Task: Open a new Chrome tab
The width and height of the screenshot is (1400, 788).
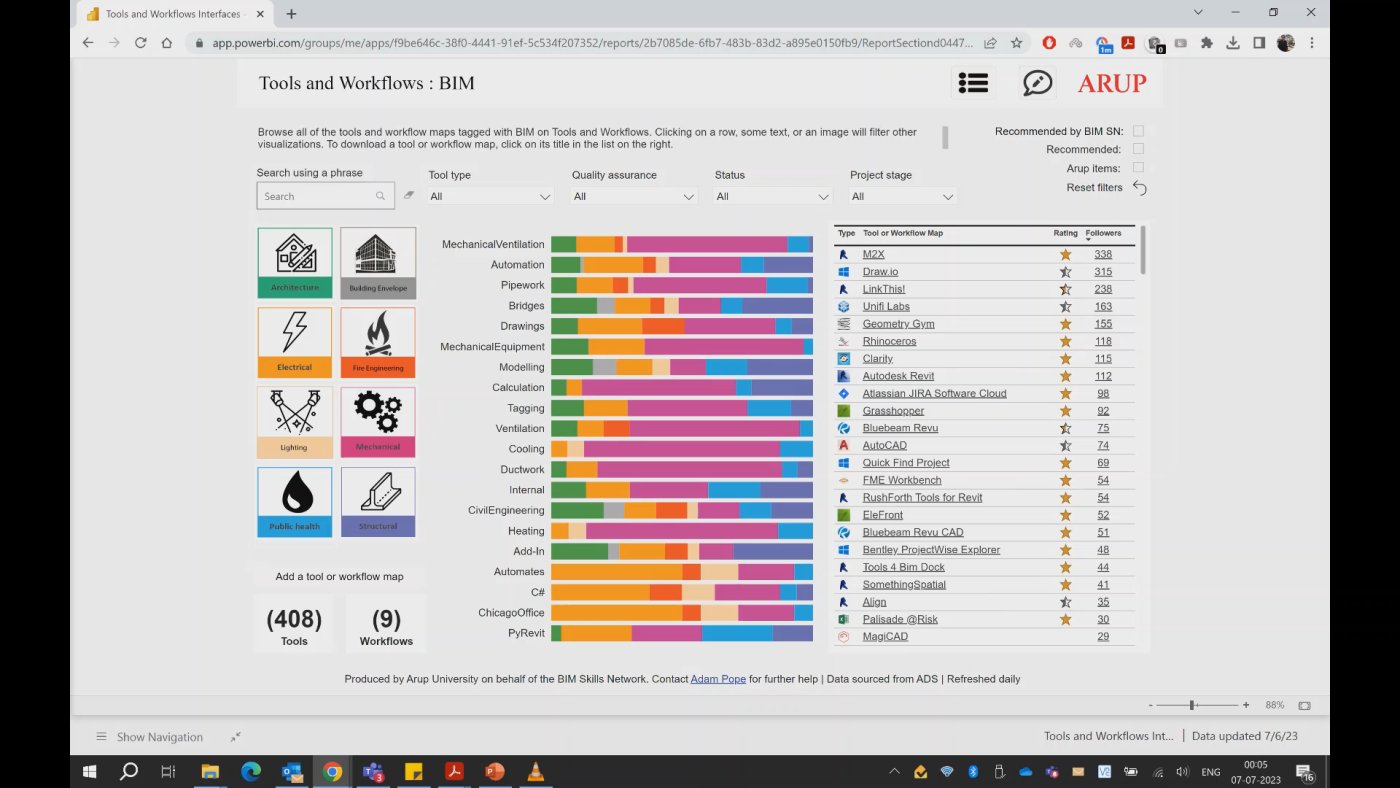Action: click(x=292, y=14)
